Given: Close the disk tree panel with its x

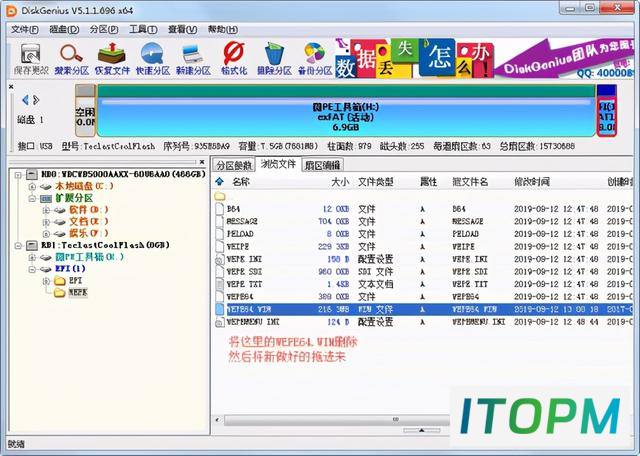Looking at the screenshot, I should [202, 162].
